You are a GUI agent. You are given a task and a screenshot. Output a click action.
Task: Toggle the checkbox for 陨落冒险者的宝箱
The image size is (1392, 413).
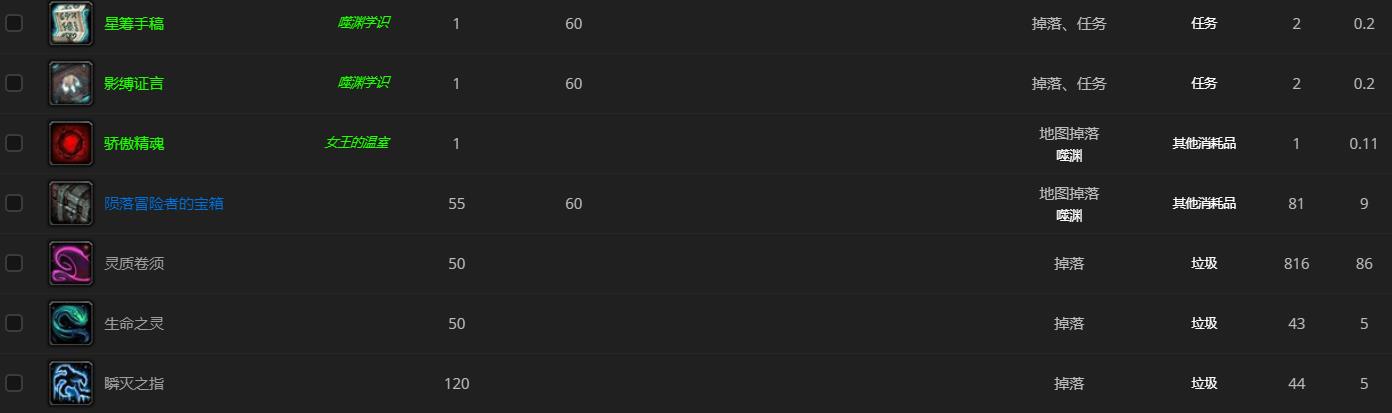click(x=14, y=202)
